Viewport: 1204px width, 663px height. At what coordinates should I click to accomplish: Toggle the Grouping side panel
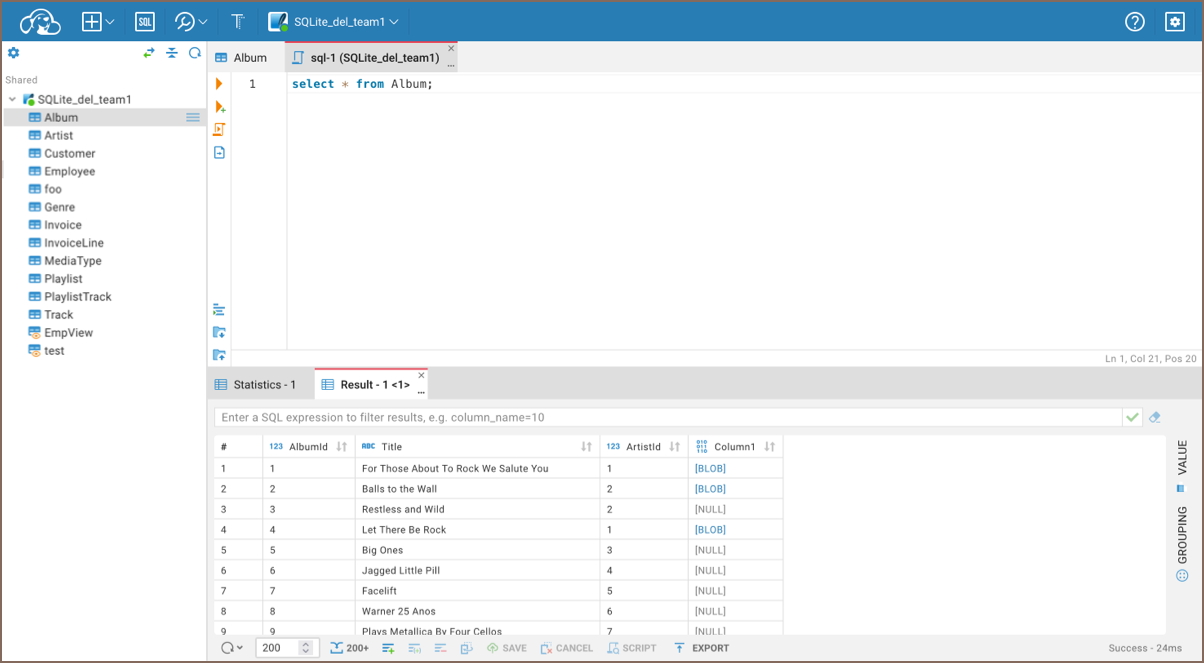click(1182, 543)
